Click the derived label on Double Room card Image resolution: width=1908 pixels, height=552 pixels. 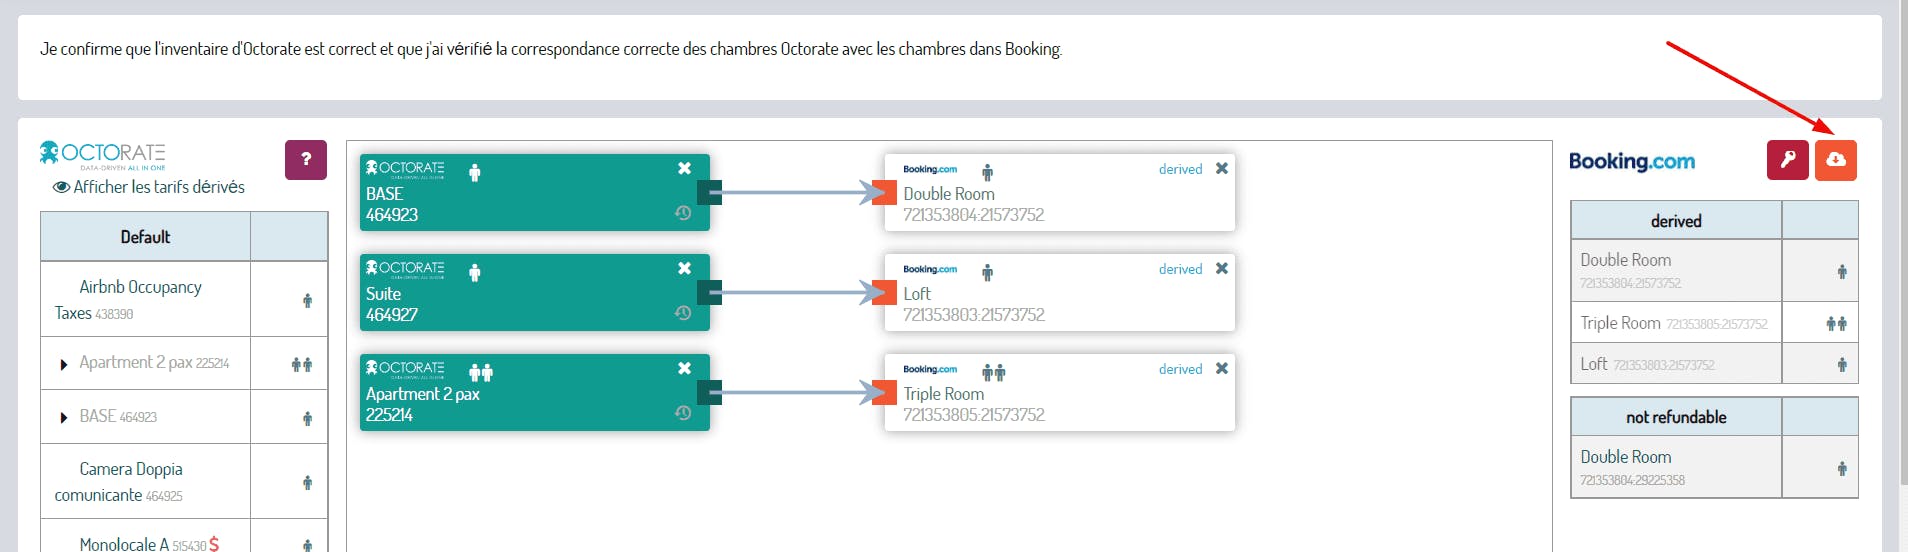point(1180,169)
